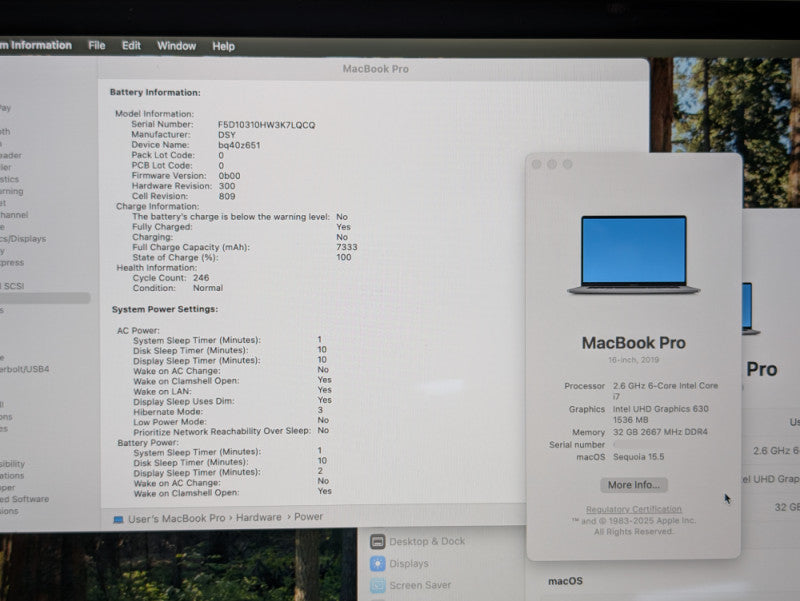Select the highlighted Power sidebar row
This screenshot has height=601, width=800.
[x=45, y=298]
